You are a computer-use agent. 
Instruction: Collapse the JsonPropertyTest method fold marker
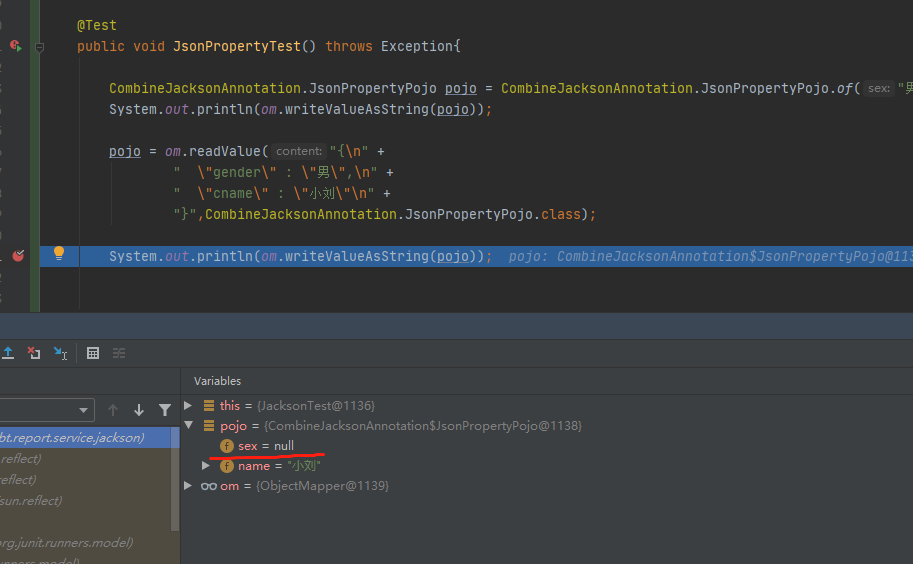(x=40, y=47)
